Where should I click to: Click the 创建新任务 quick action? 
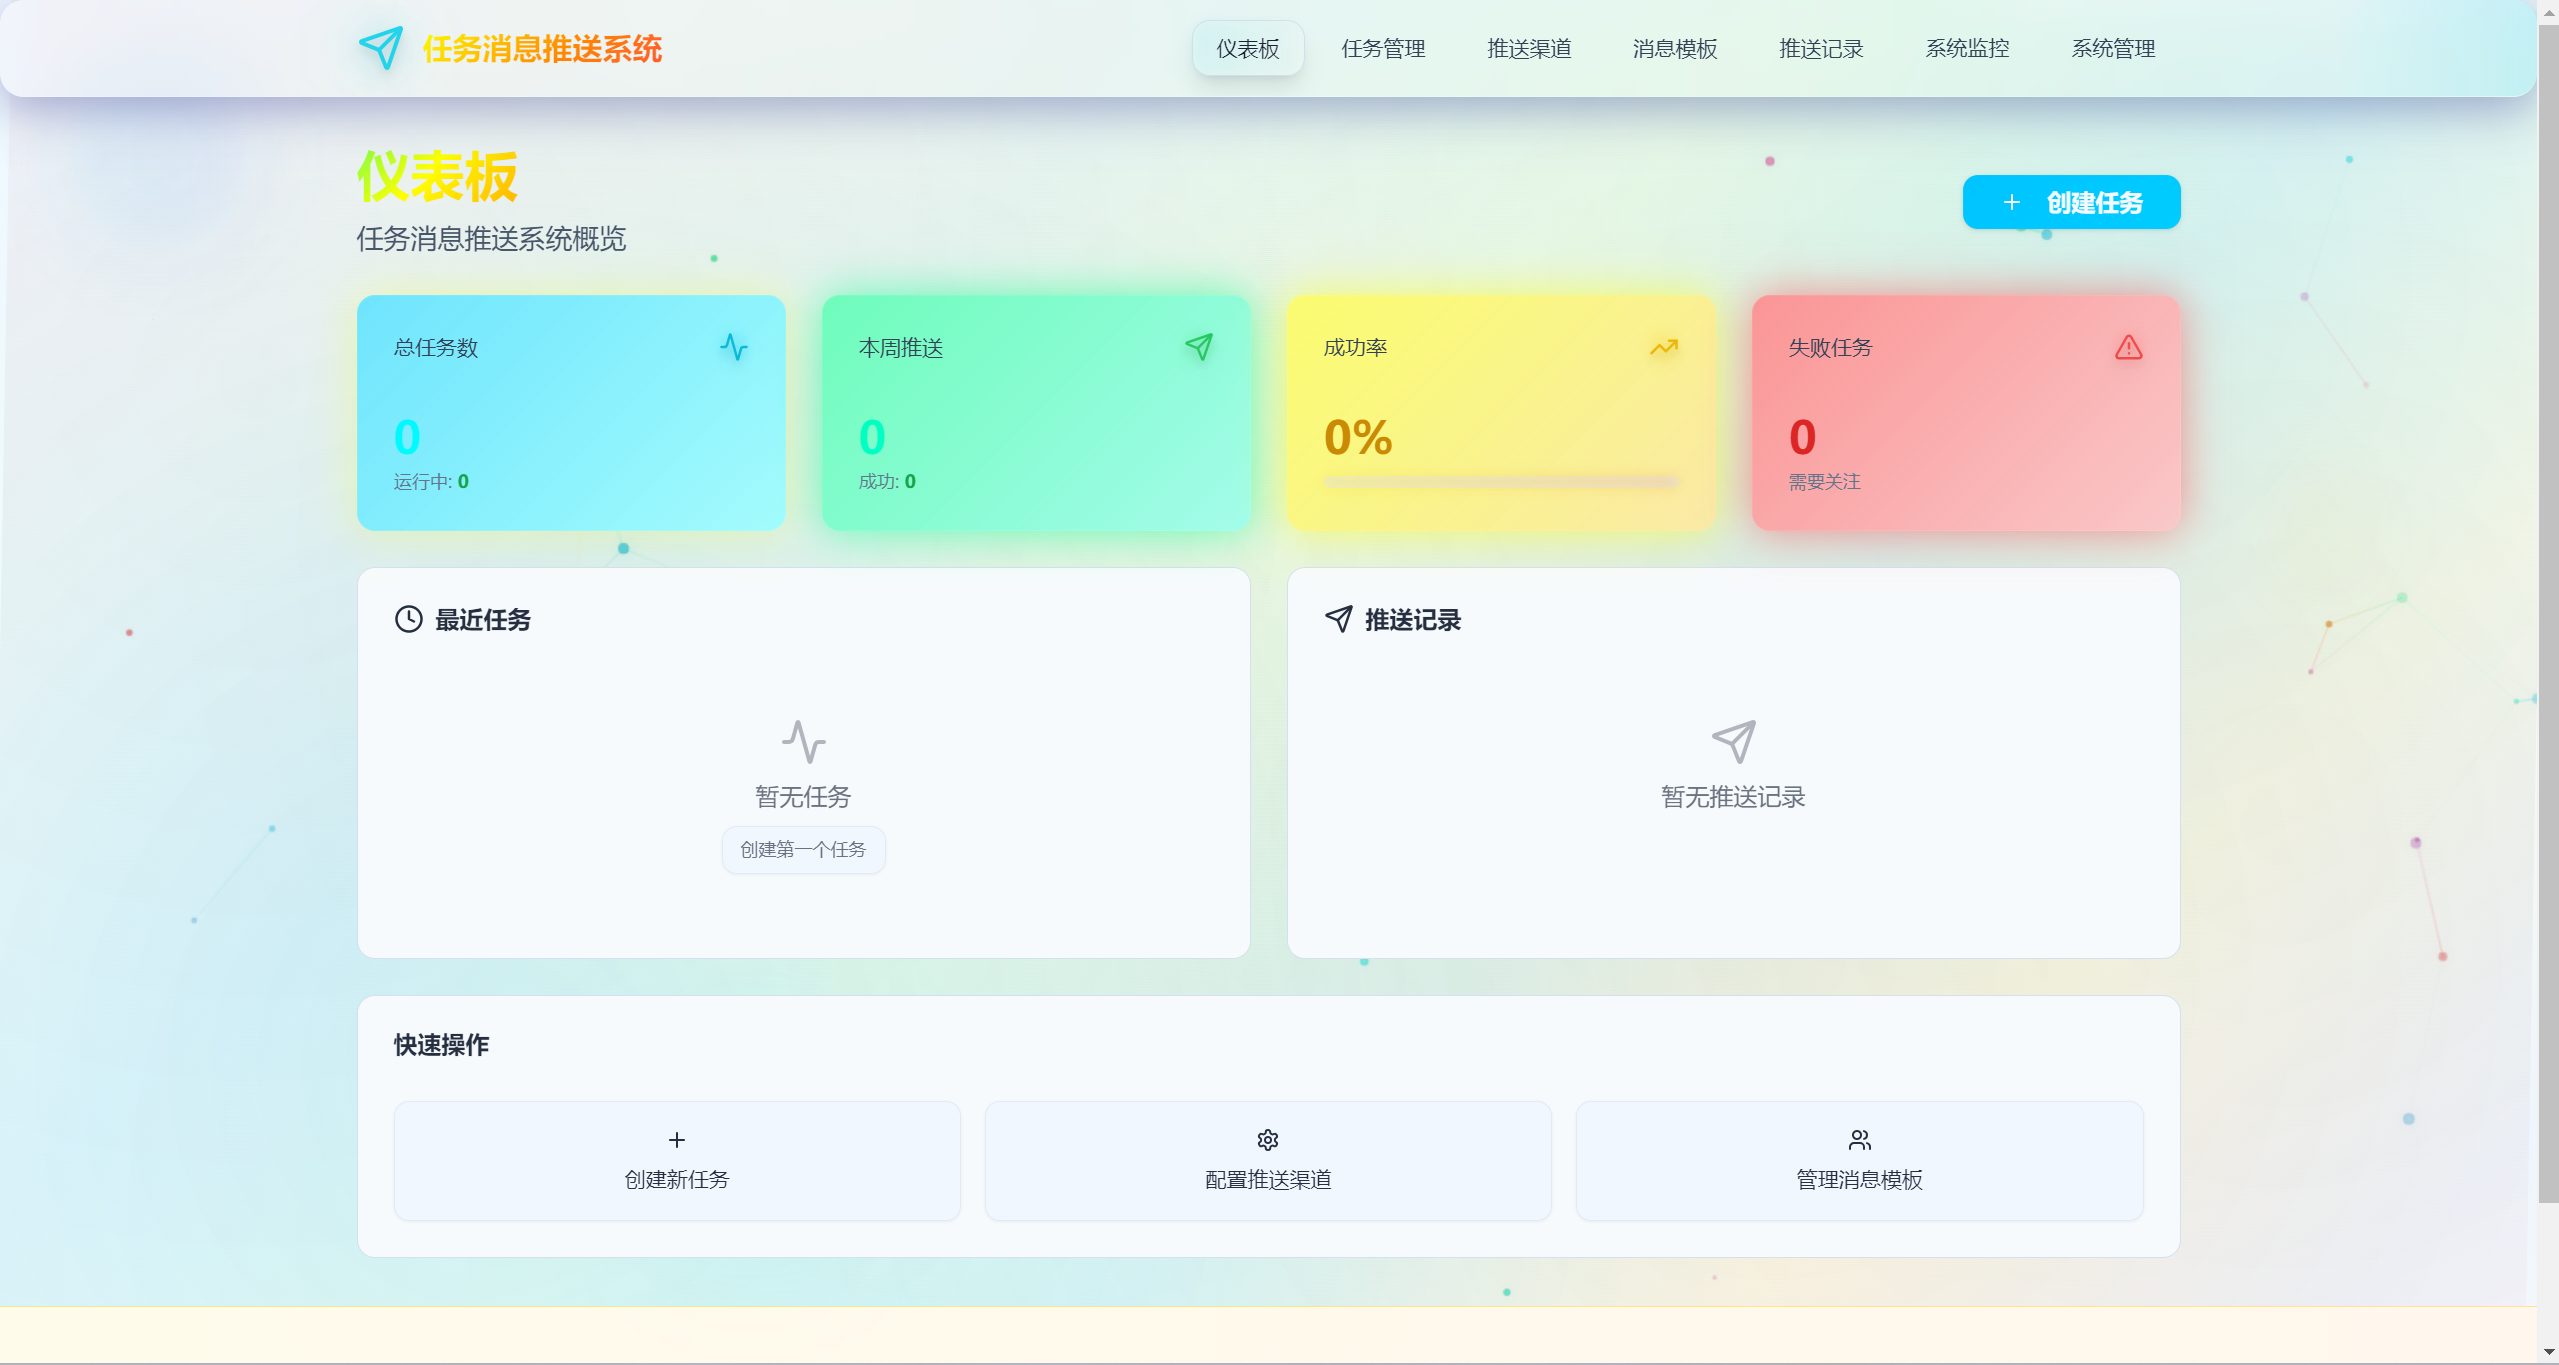(x=677, y=1161)
